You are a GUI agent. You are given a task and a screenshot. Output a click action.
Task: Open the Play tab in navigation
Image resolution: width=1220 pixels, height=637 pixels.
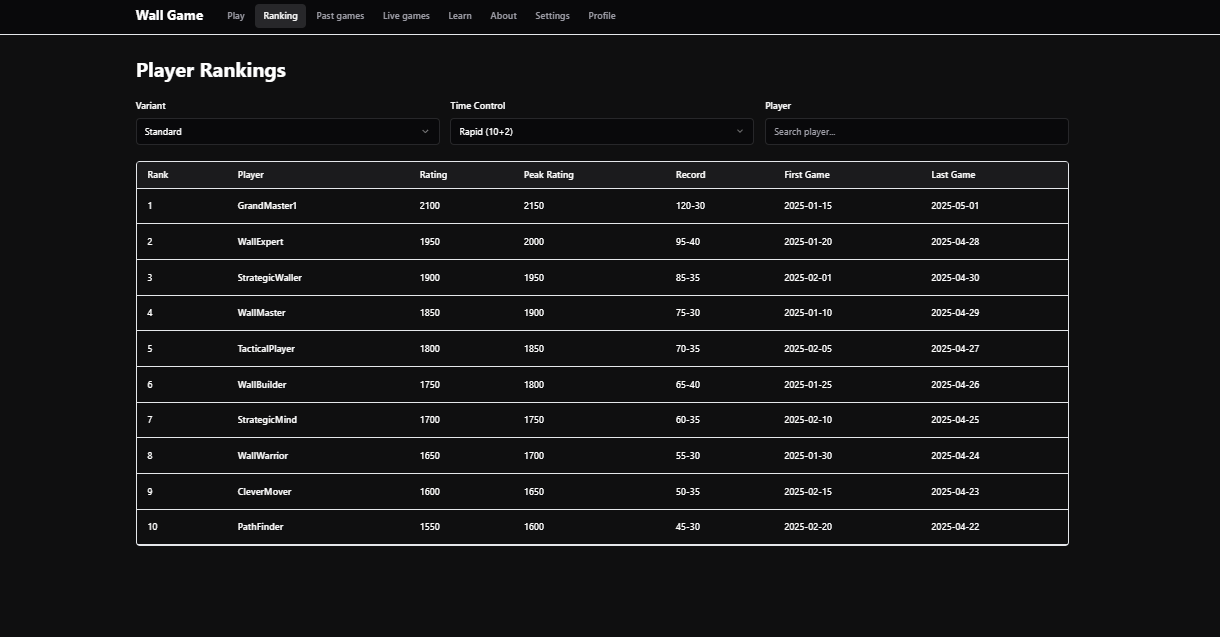[x=236, y=16]
